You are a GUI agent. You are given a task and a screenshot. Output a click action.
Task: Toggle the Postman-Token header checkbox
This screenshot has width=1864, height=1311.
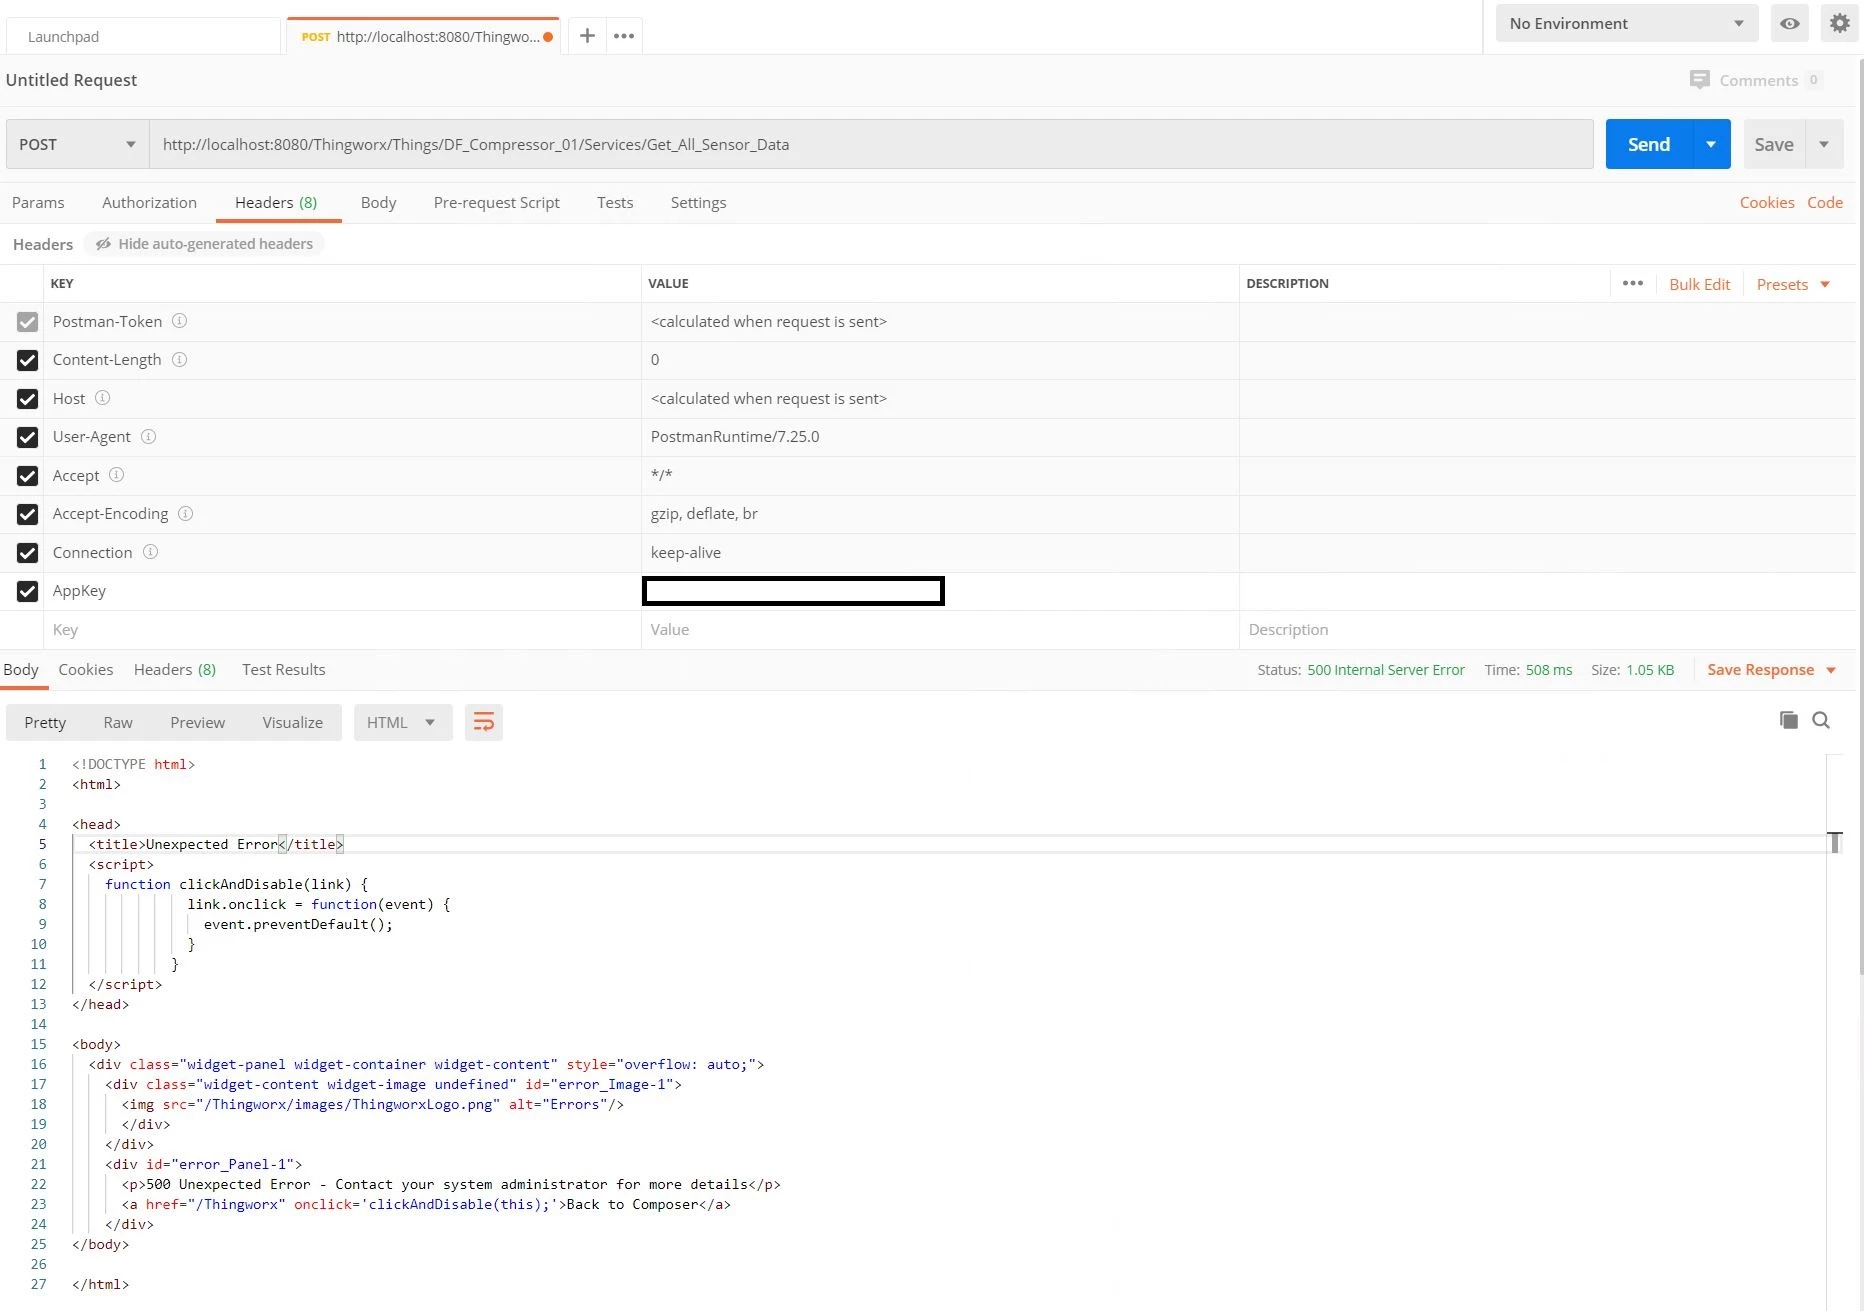[27, 322]
